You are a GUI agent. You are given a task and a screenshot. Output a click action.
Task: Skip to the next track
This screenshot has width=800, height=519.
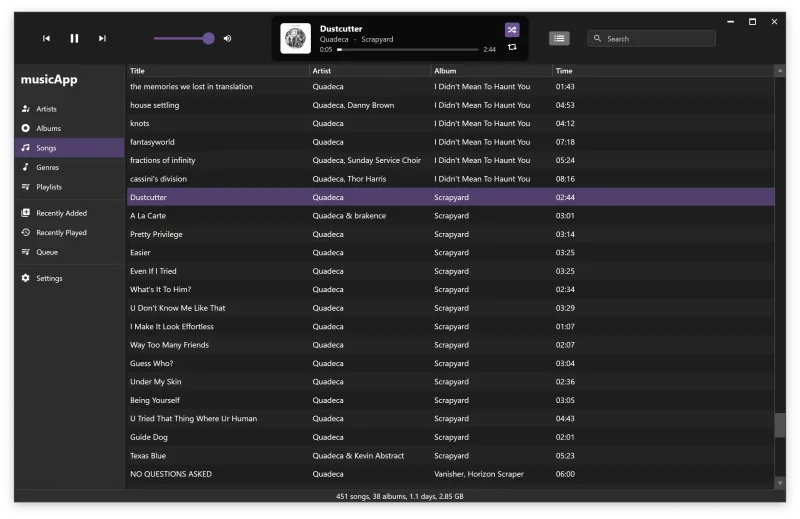tap(102, 38)
